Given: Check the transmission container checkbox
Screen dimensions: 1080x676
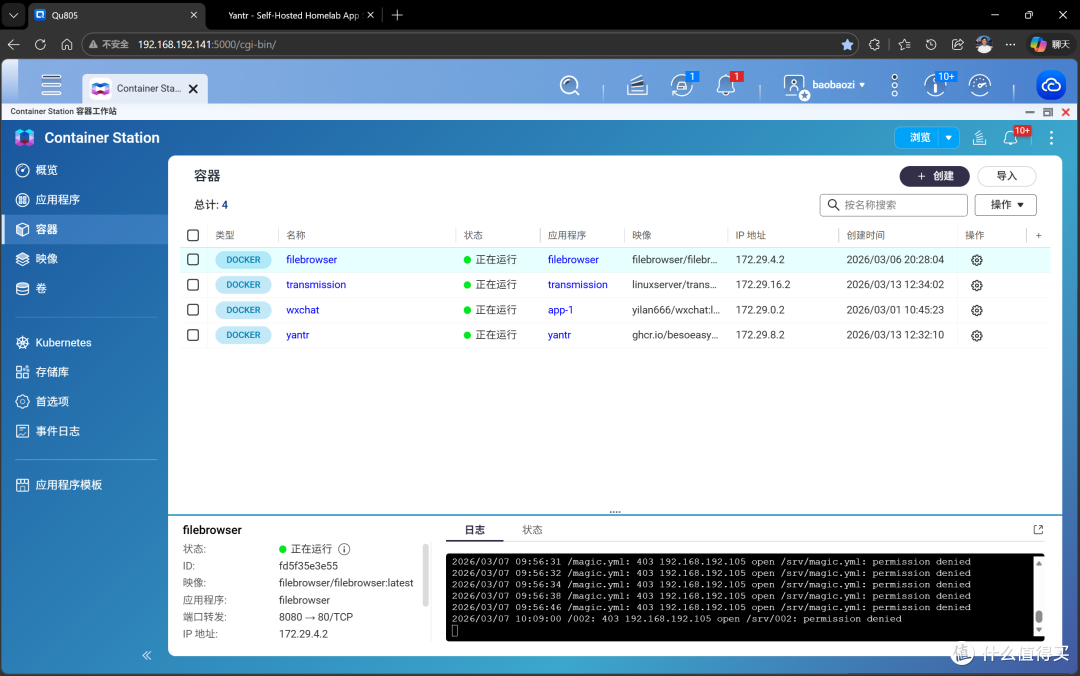Looking at the screenshot, I should coord(193,285).
